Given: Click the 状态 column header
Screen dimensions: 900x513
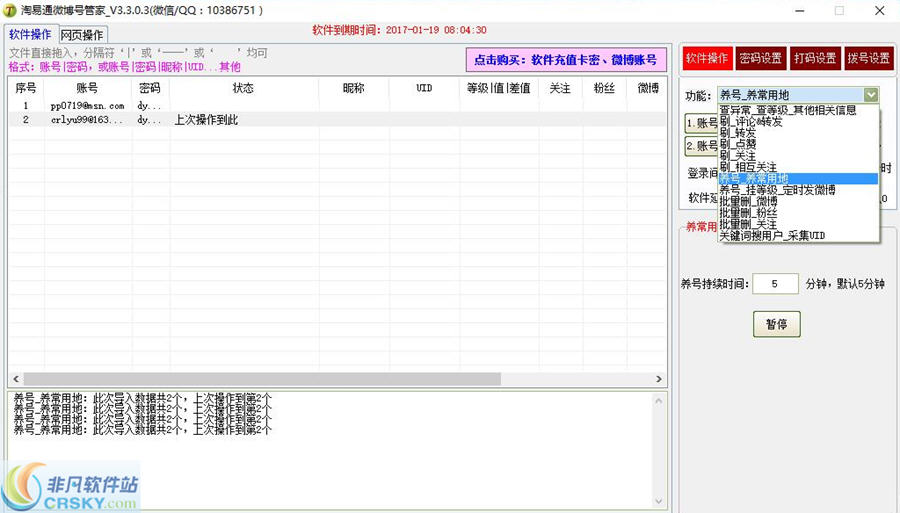Looking at the screenshot, I should pyautogui.click(x=243, y=88).
